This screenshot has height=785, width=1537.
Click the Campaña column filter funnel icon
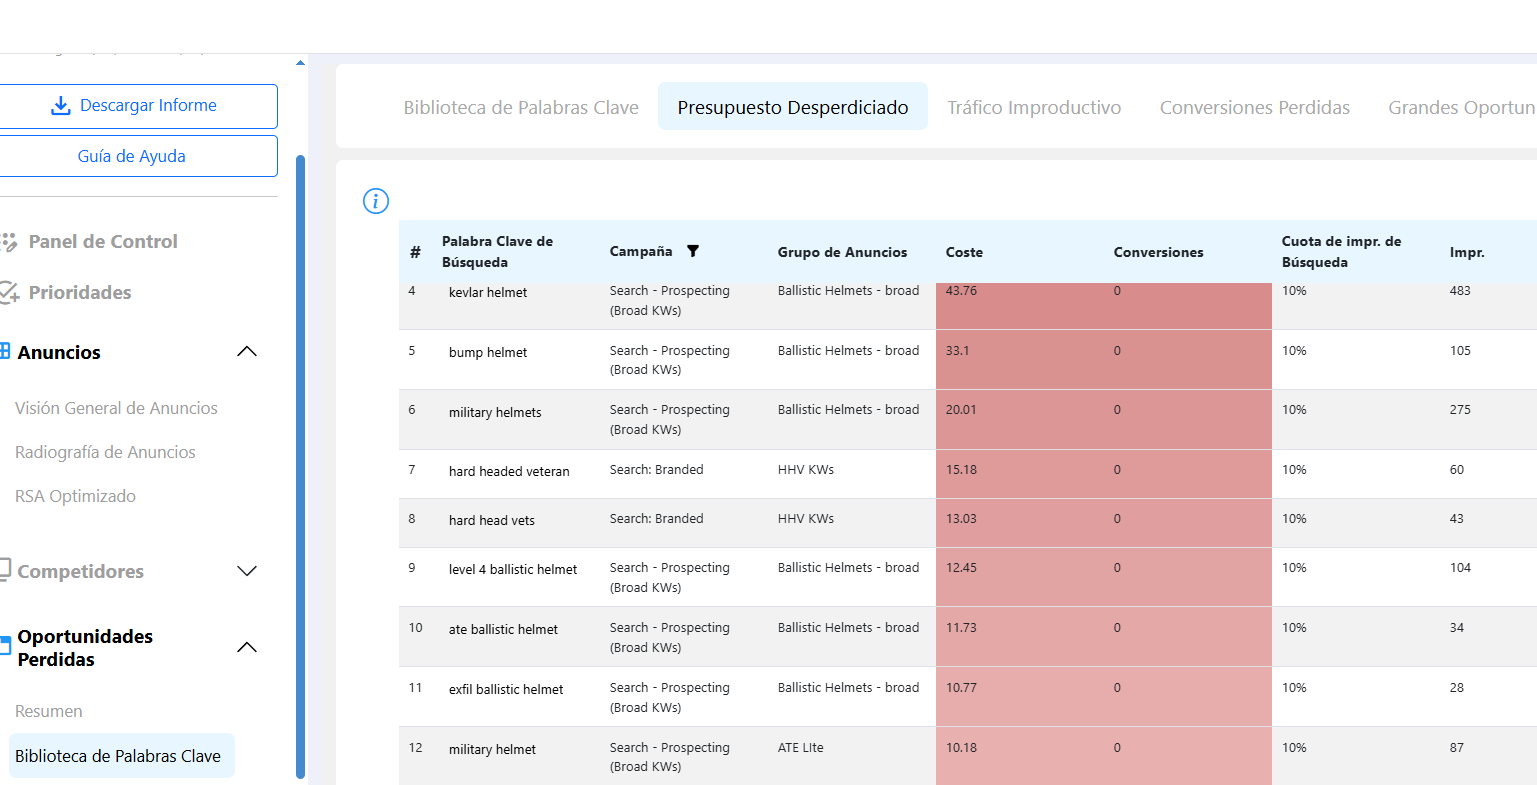[693, 251]
